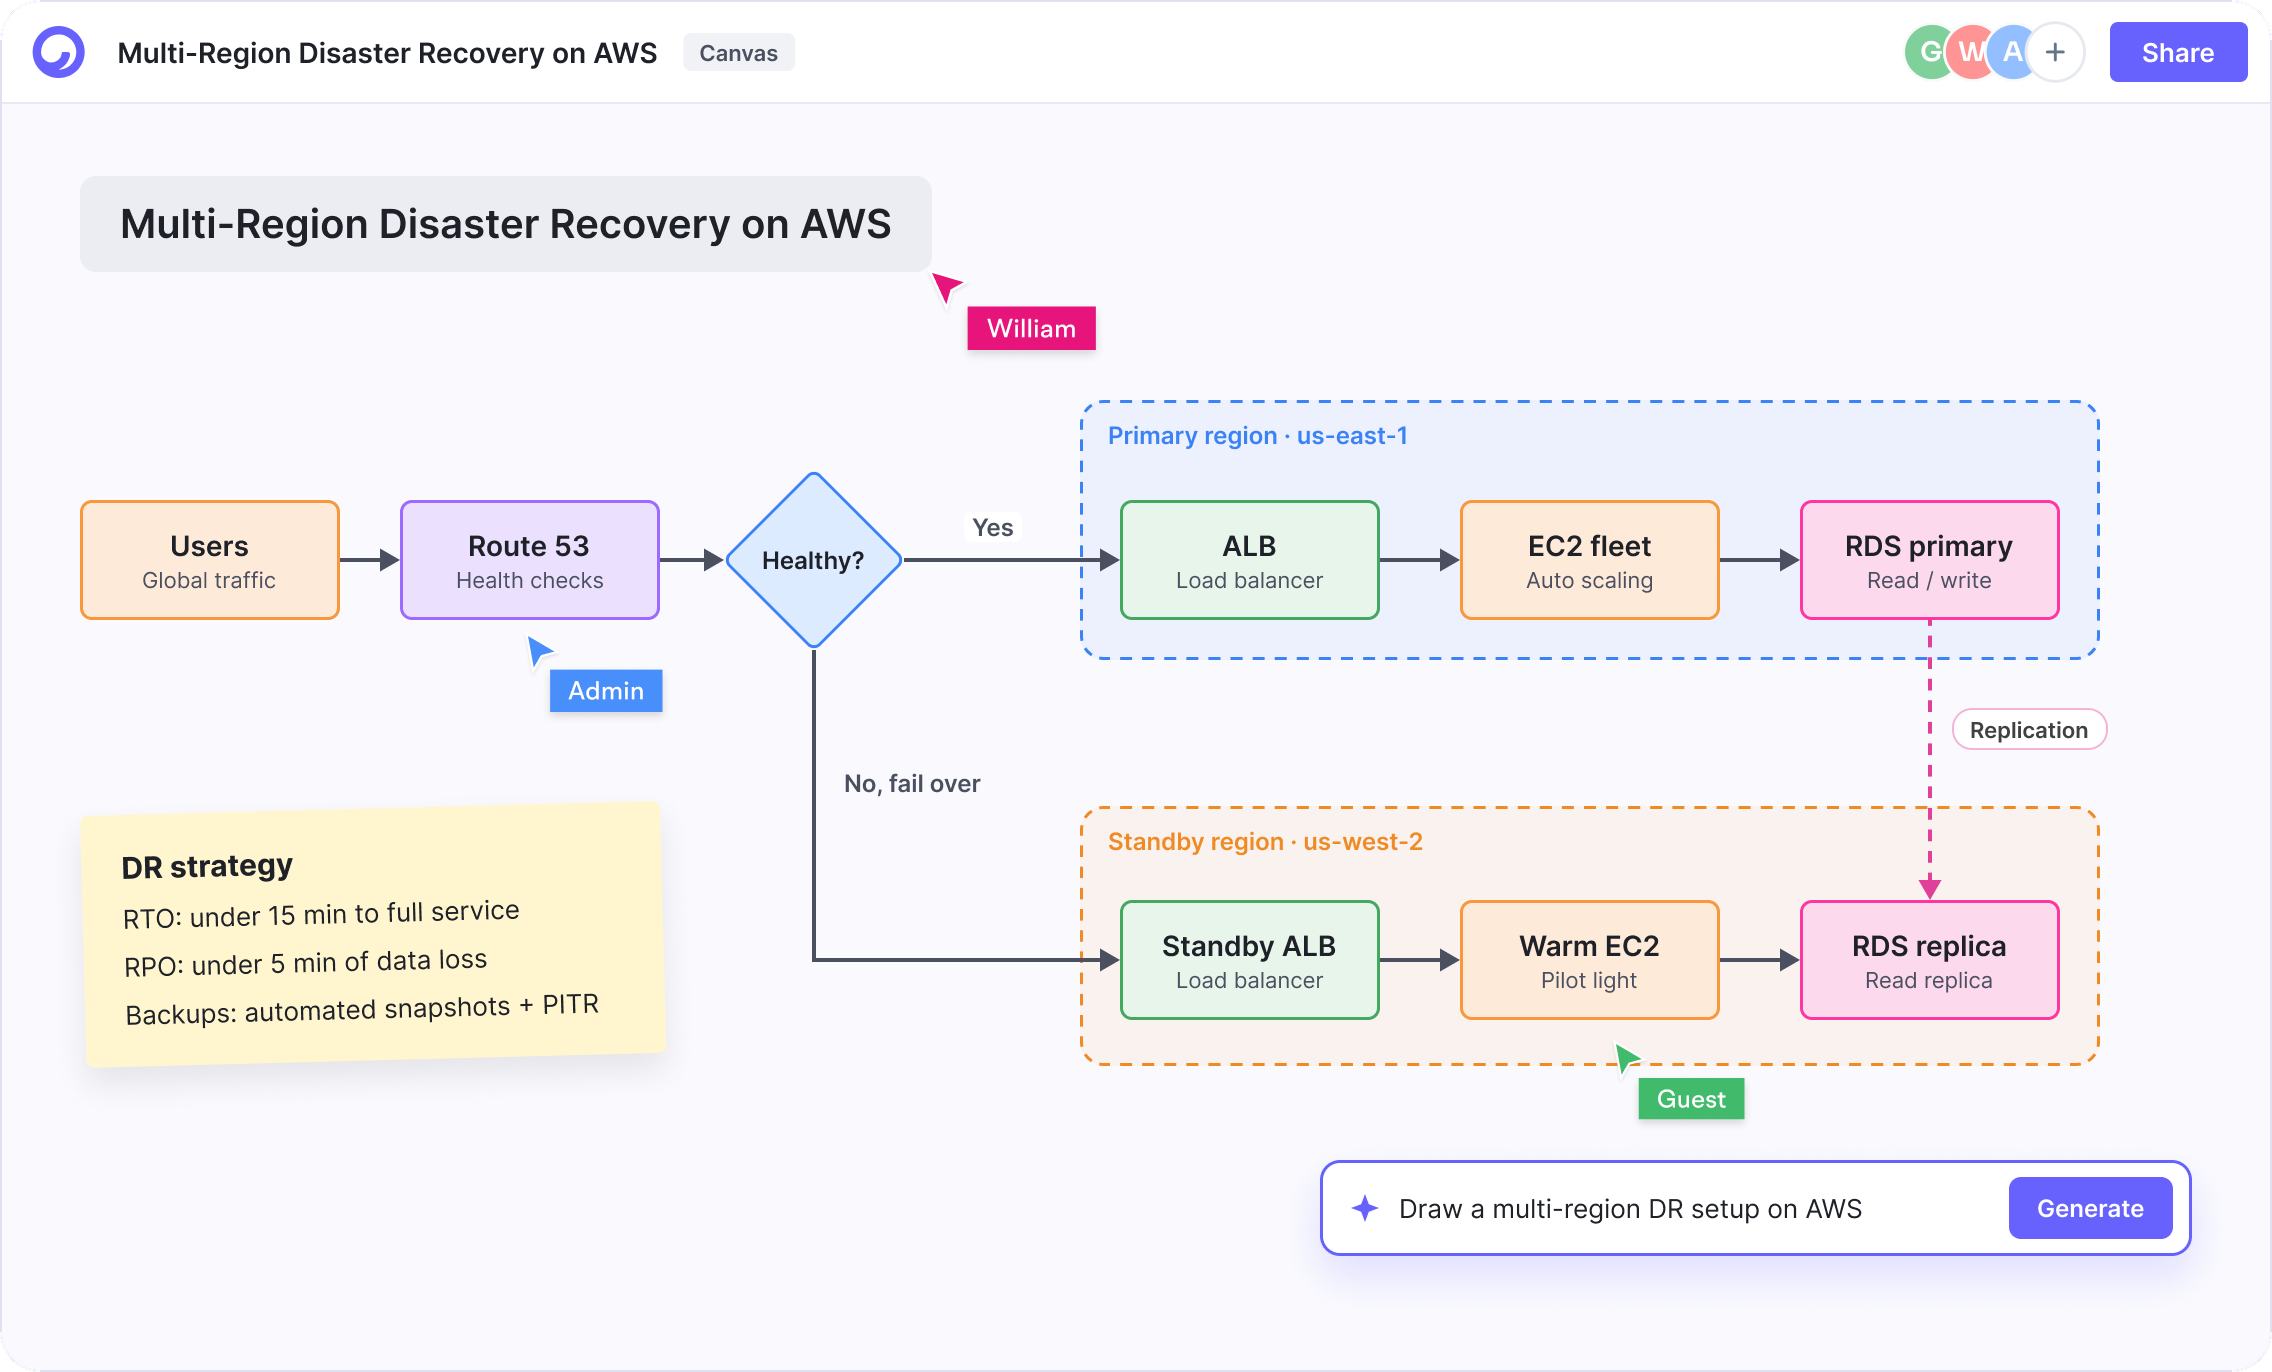Select the Canvas mode tag
The height and width of the screenshot is (1372, 2272).
[738, 53]
